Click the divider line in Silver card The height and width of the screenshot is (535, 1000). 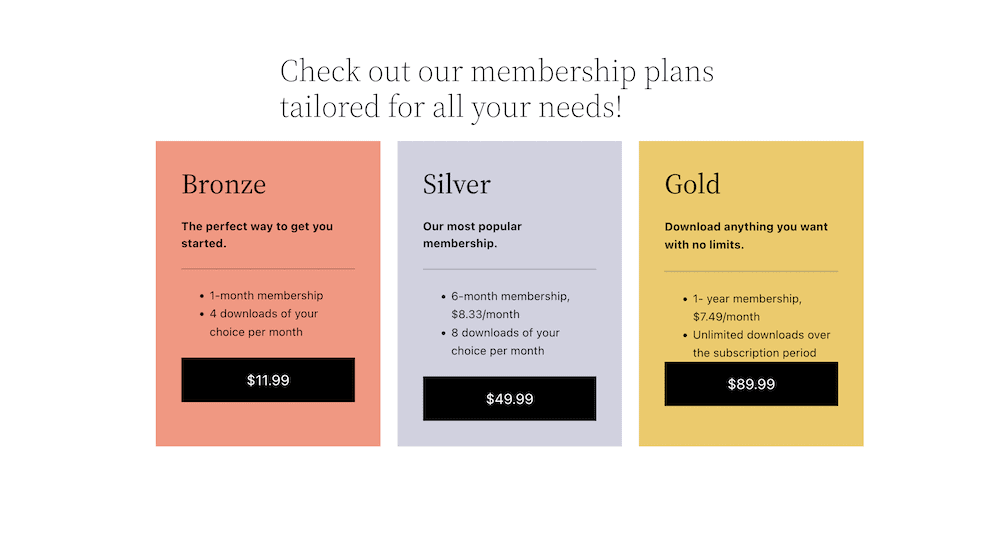[x=509, y=269]
